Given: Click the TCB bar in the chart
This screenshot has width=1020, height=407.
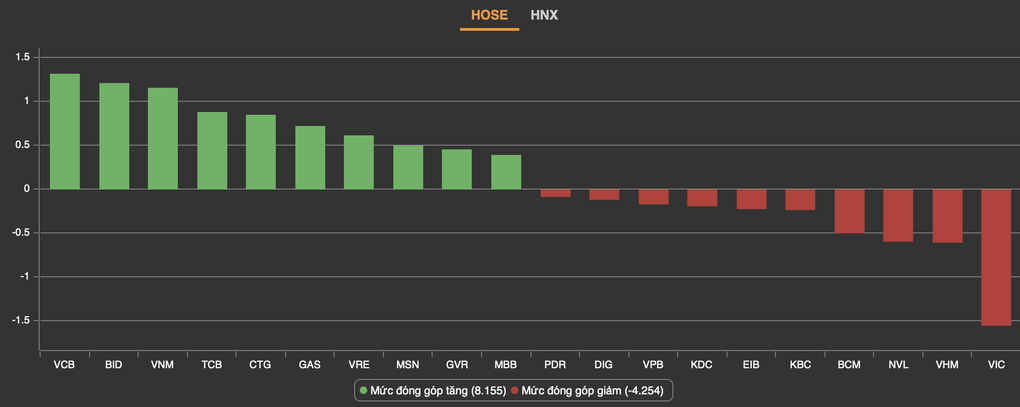Looking at the screenshot, I should 212,150.
